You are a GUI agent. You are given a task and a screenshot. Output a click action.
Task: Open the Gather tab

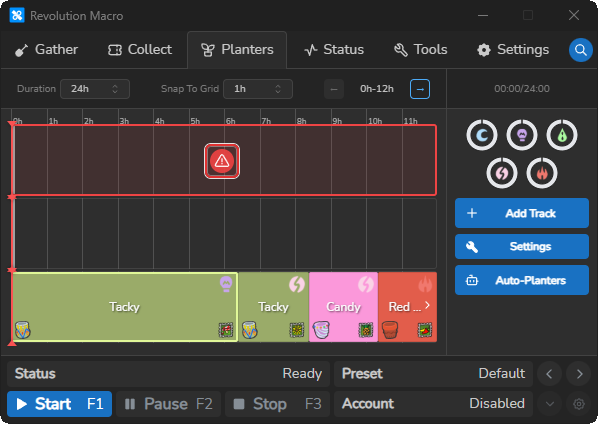point(47,50)
